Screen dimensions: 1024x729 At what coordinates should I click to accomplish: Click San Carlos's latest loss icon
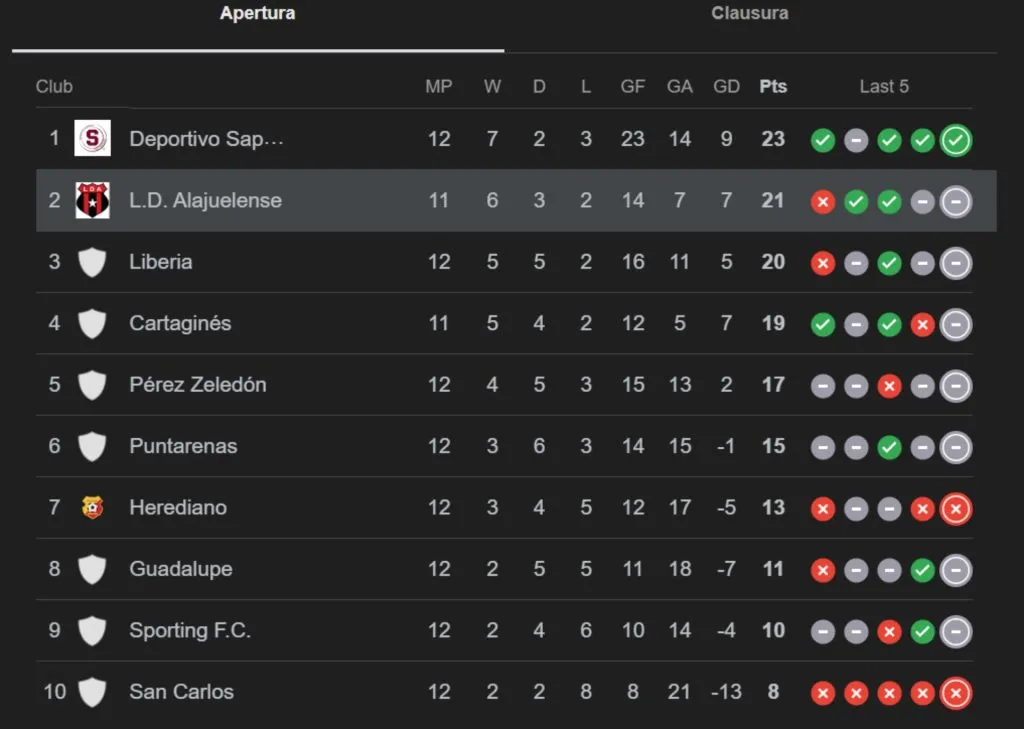click(956, 694)
